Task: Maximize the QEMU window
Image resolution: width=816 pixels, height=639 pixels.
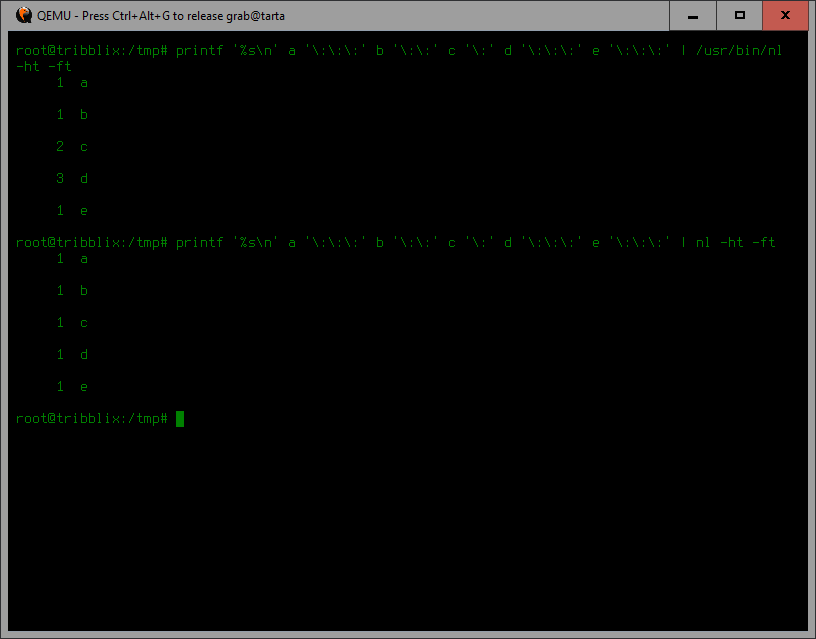Action: click(x=740, y=15)
